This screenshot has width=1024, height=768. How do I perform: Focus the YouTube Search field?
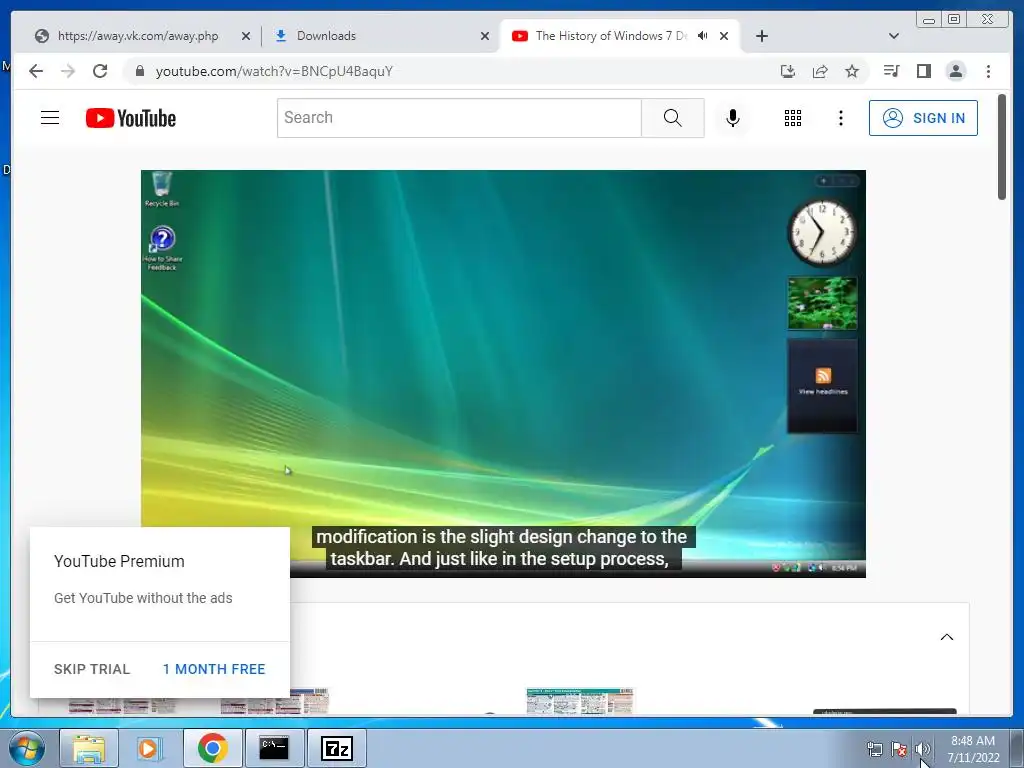click(x=460, y=118)
